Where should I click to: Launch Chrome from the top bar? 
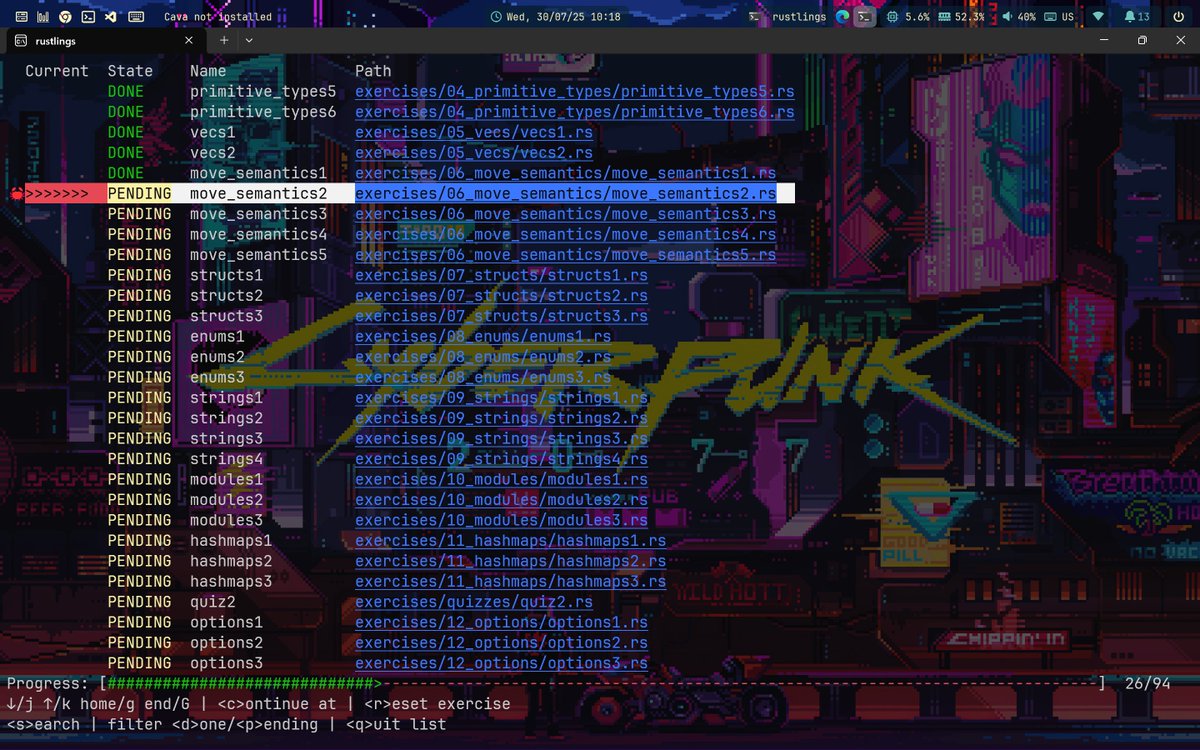tap(65, 17)
